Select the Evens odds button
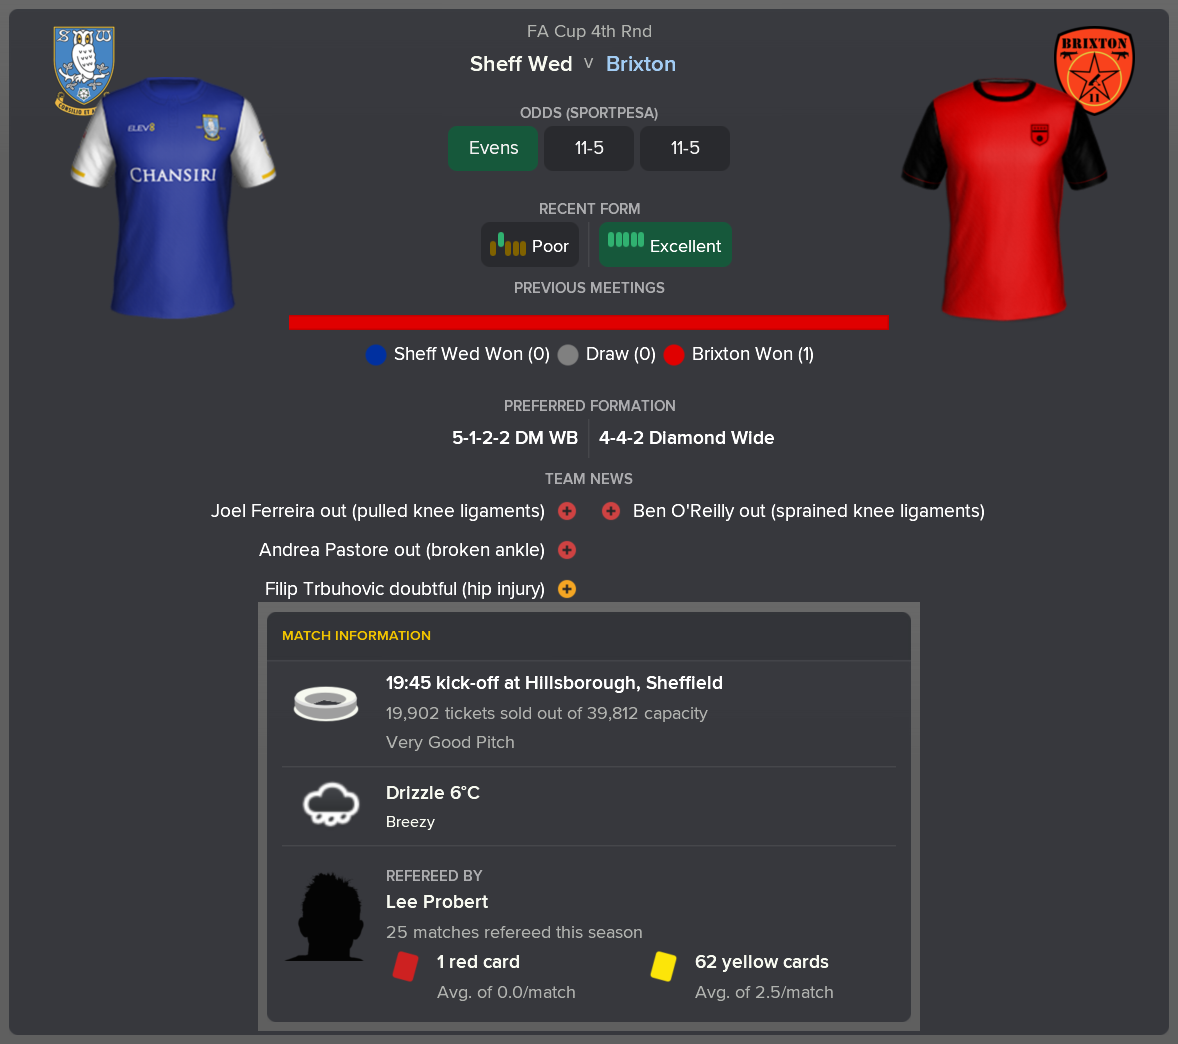The image size is (1178, 1044). (x=493, y=148)
